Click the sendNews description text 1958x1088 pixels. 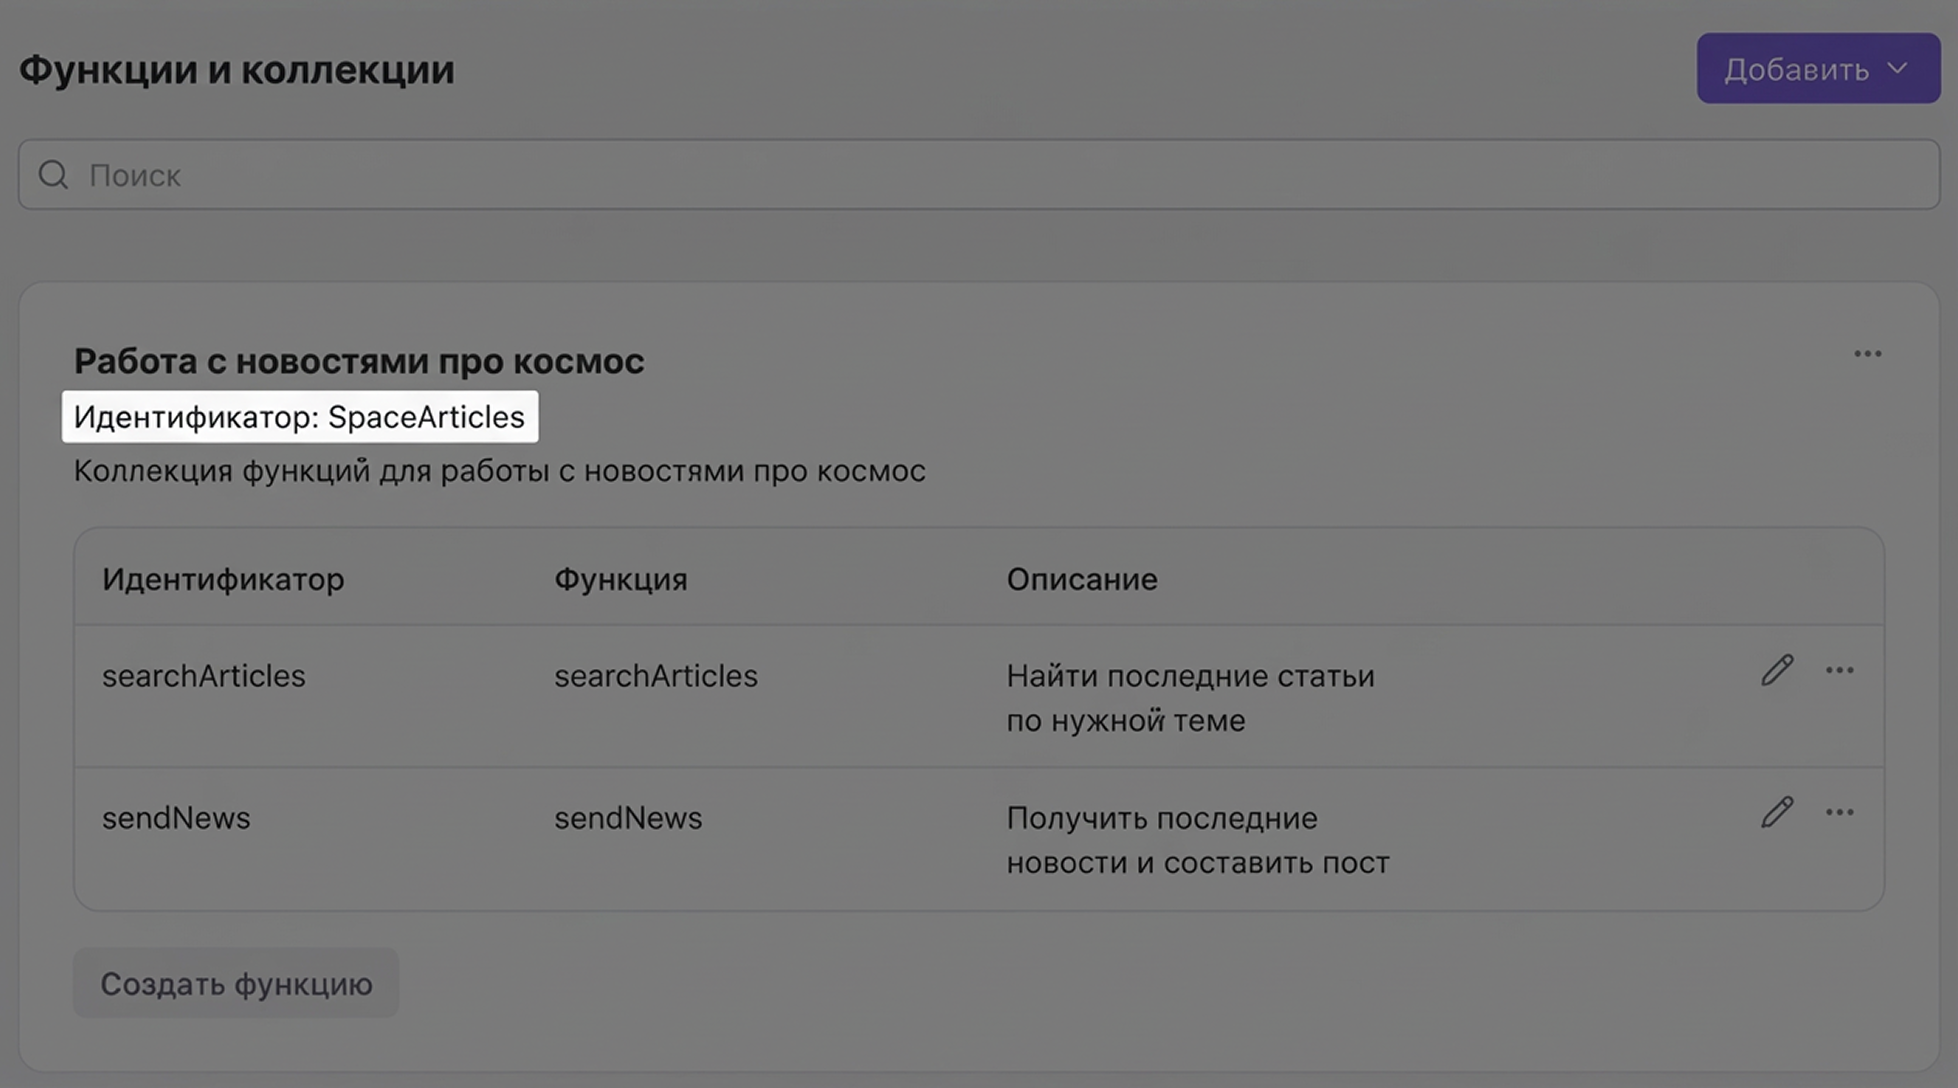1197,840
